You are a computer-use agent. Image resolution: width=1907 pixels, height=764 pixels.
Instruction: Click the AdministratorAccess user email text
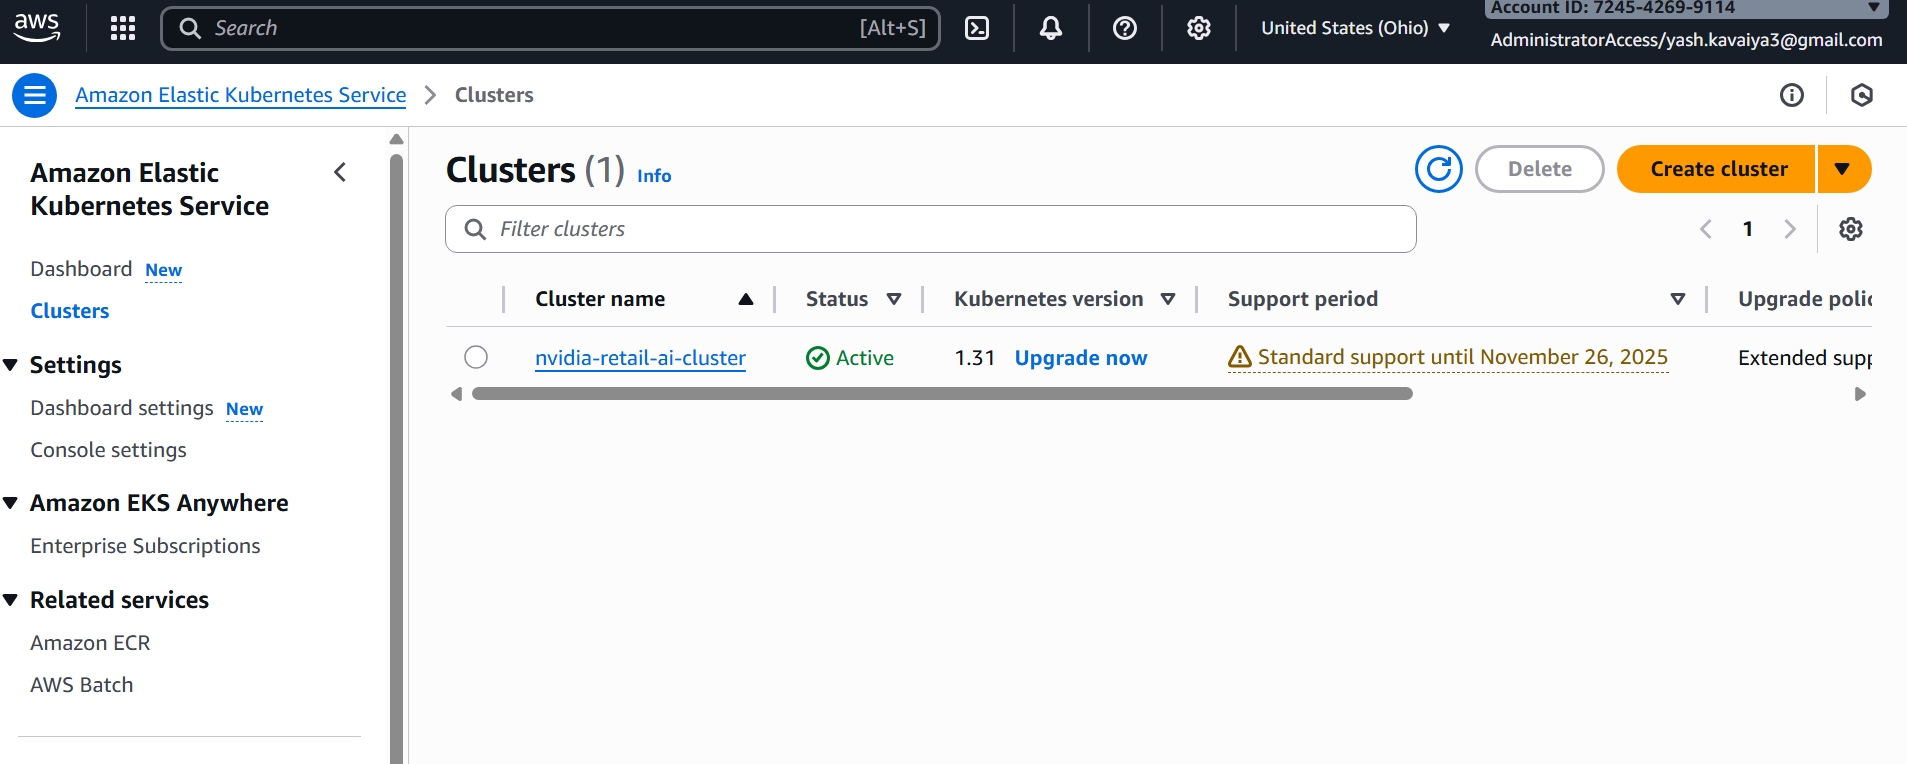(x=1686, y=40)
